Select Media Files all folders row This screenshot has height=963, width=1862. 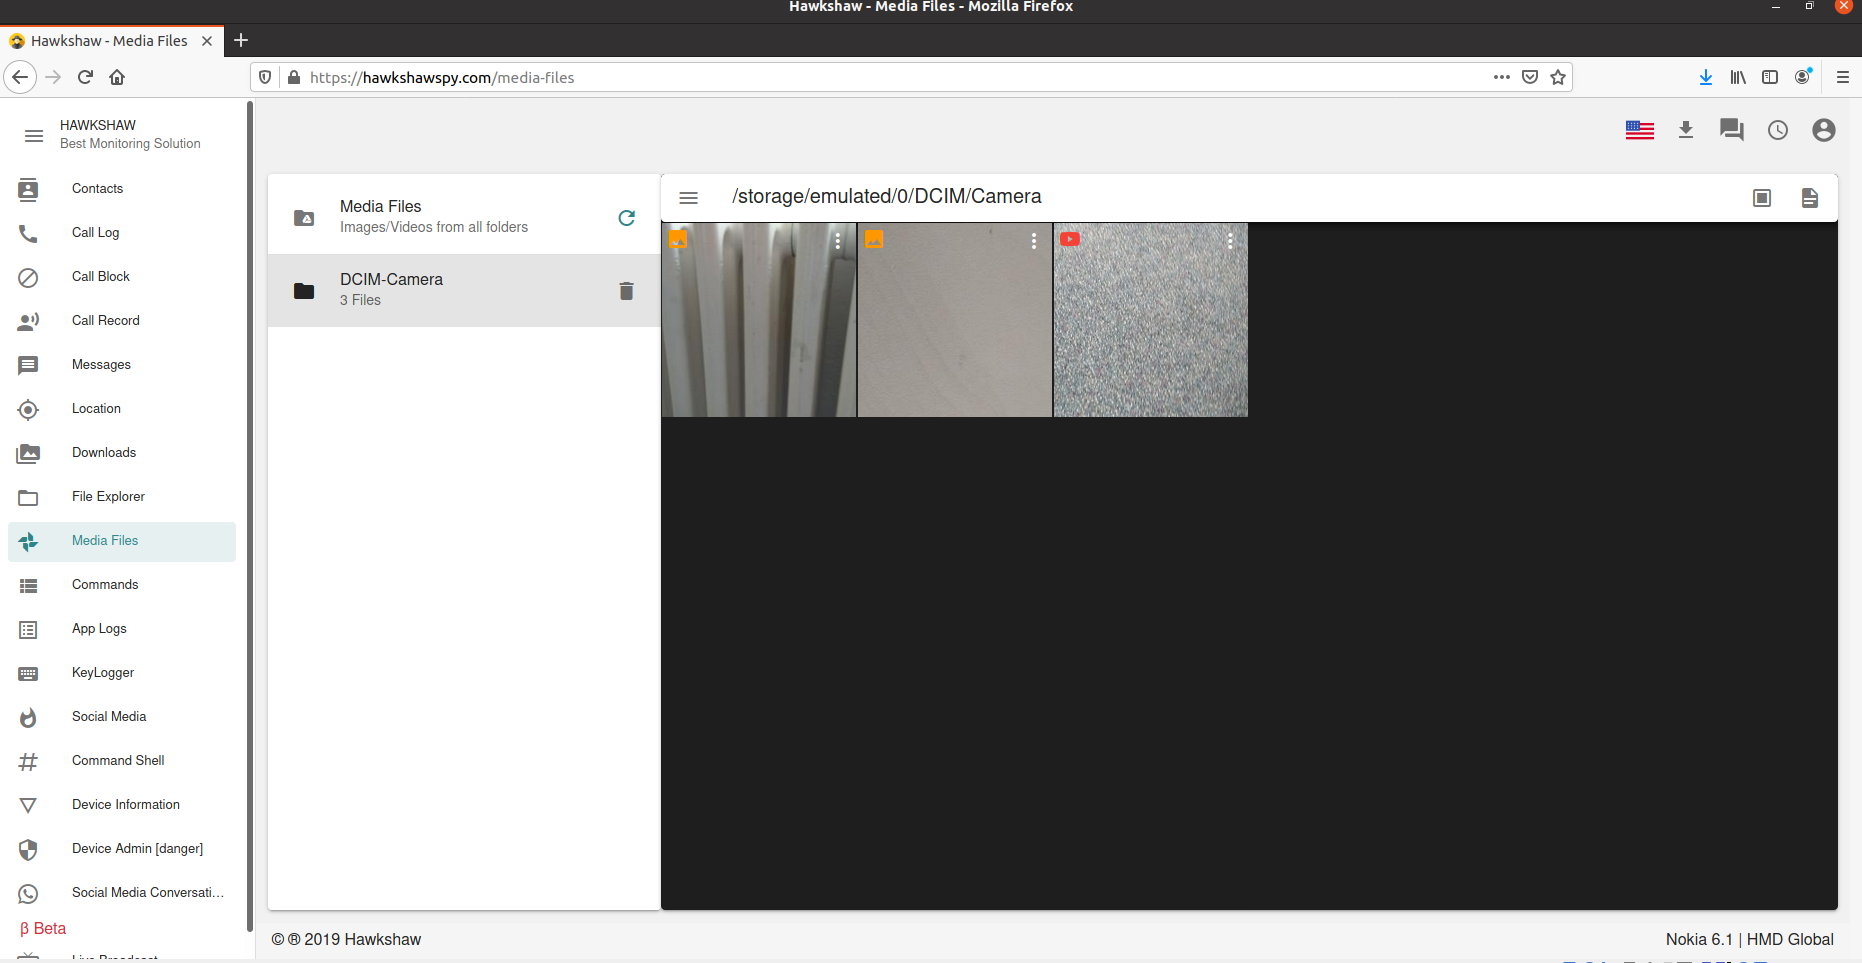pyautogui.click(x=464, y=217)
